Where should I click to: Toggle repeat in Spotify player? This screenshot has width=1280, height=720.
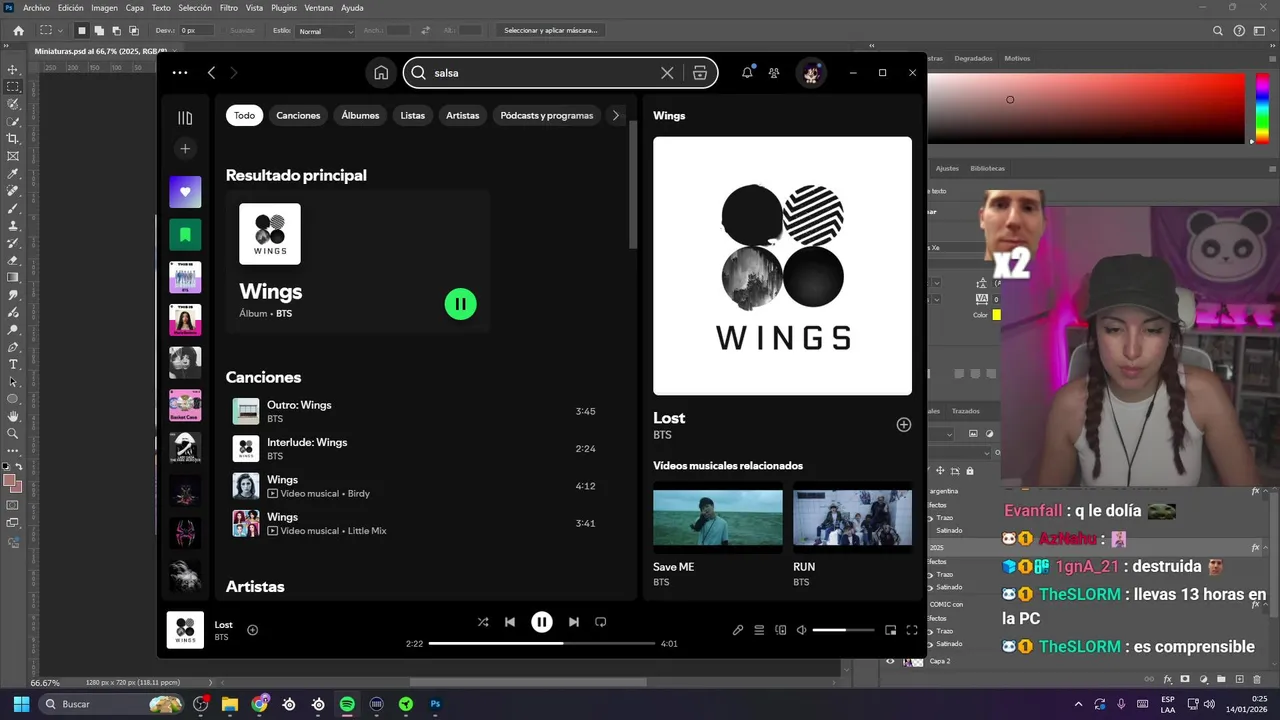[601, 622]
